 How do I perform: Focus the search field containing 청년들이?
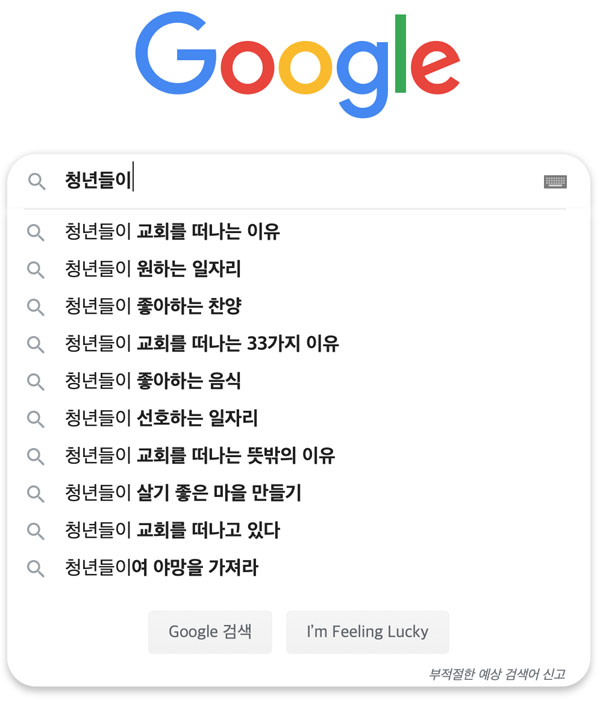coord(300,181)
